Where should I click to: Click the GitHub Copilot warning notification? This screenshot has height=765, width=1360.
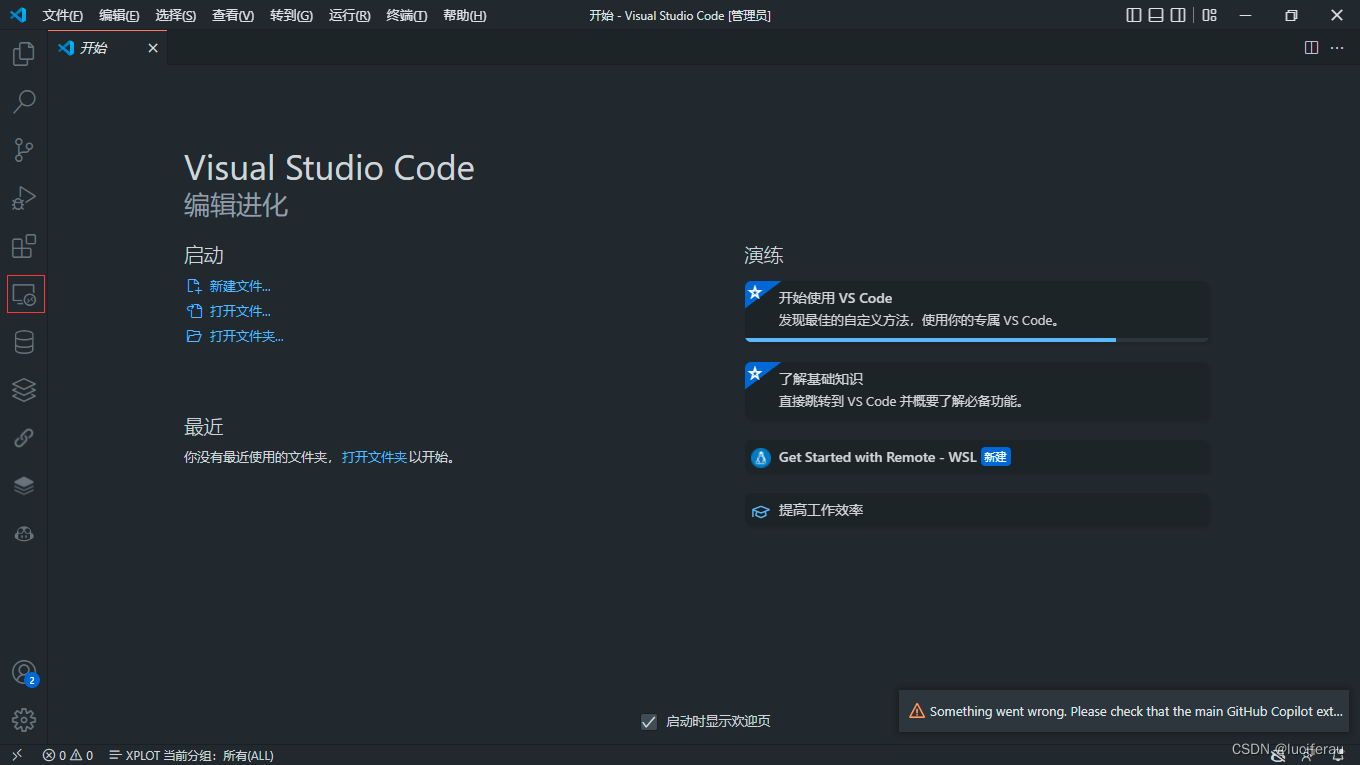(x=1124, y=711)
